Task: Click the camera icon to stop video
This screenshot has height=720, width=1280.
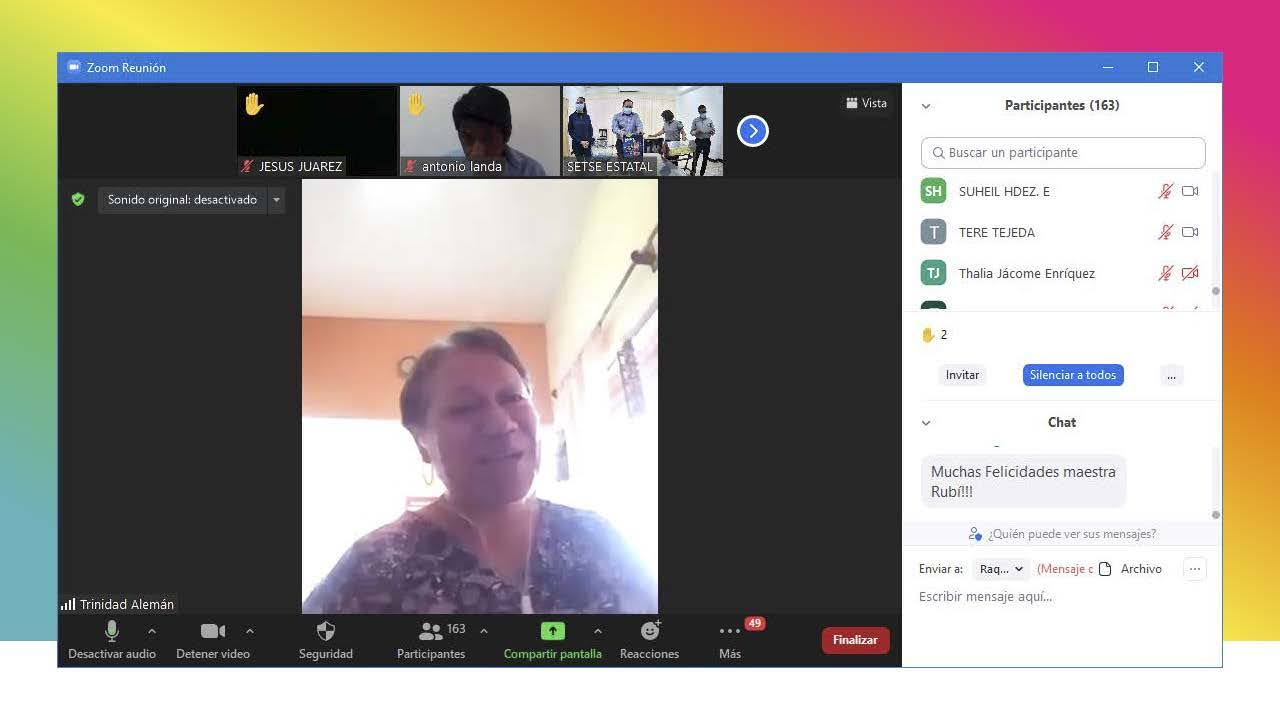Action: (x=213, y=631)
